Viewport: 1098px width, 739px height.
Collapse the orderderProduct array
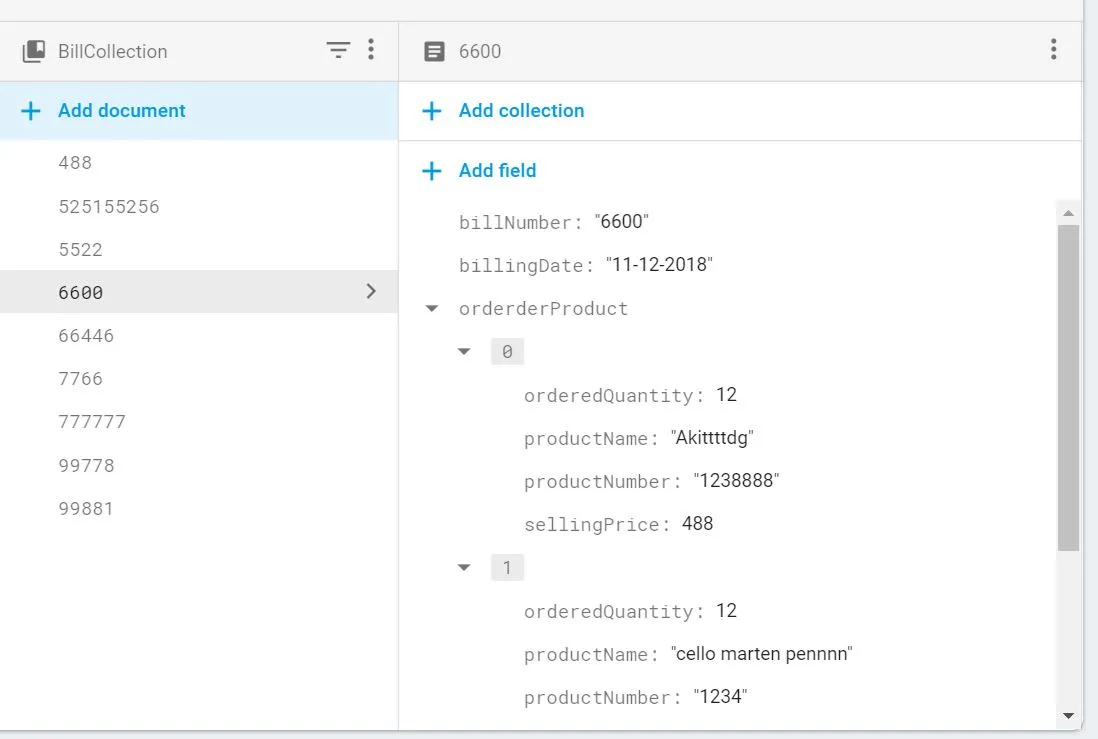click(432, 309)
